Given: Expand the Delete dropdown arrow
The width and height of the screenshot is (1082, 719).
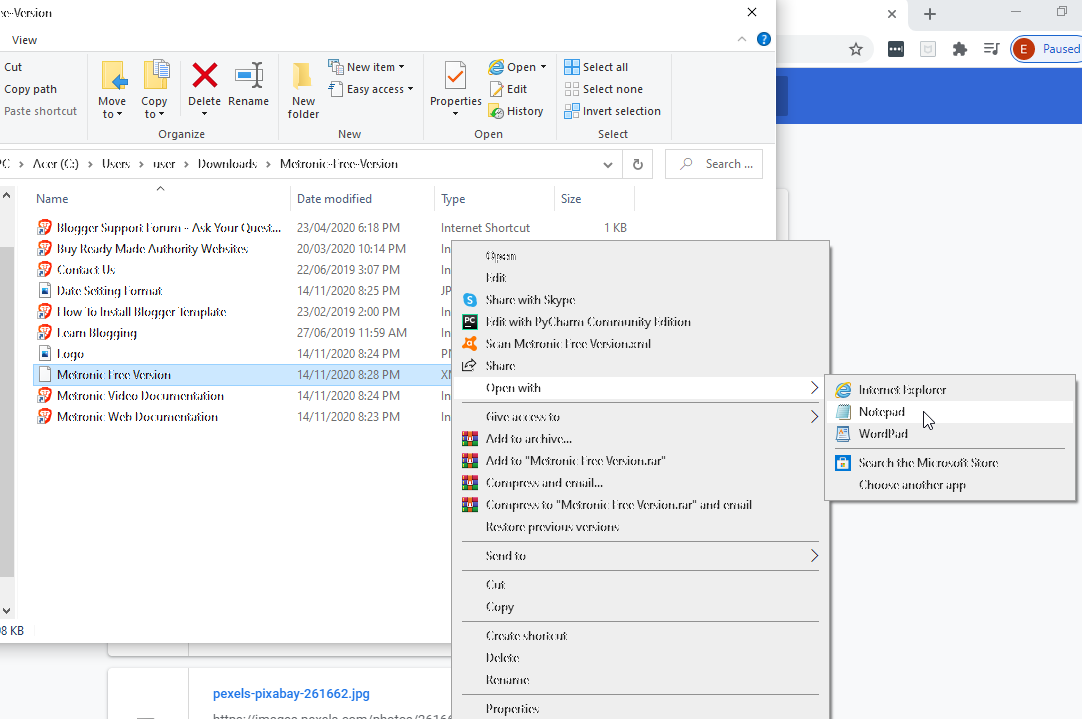Looking at the screenshot, I should [x=204, y=115].
